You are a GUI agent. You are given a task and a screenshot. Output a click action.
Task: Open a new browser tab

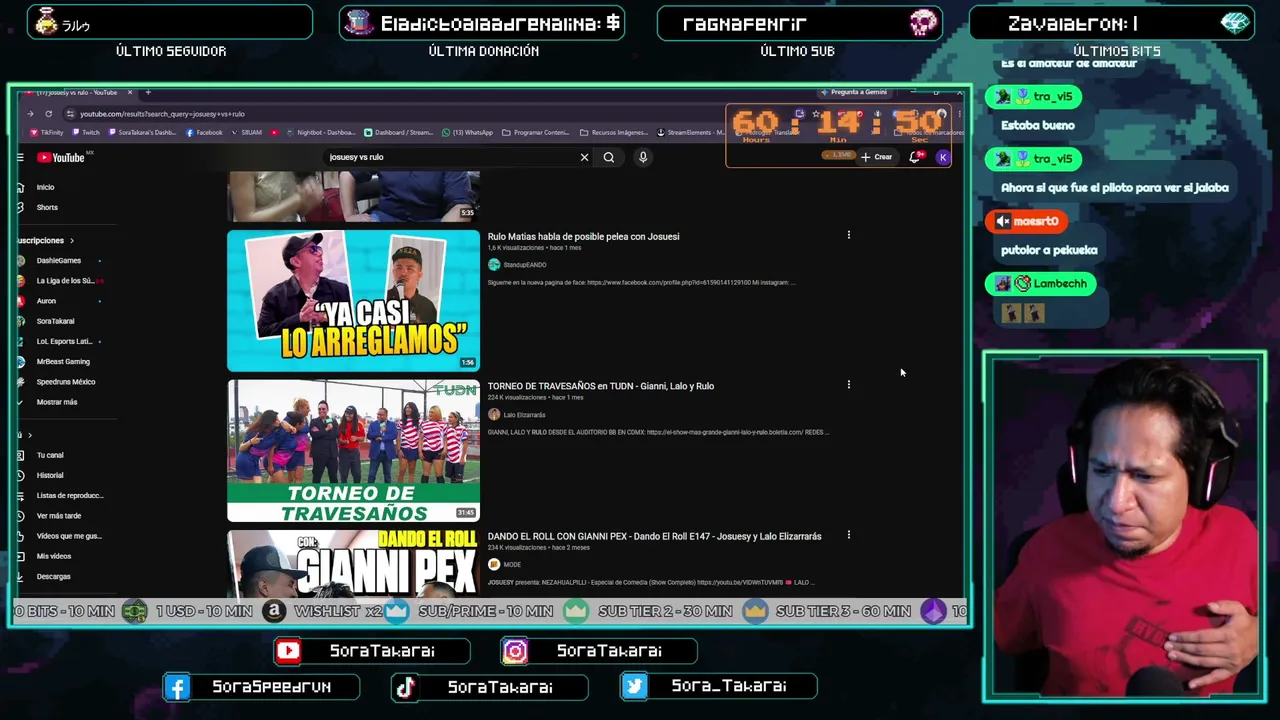(x=148, y=93)
